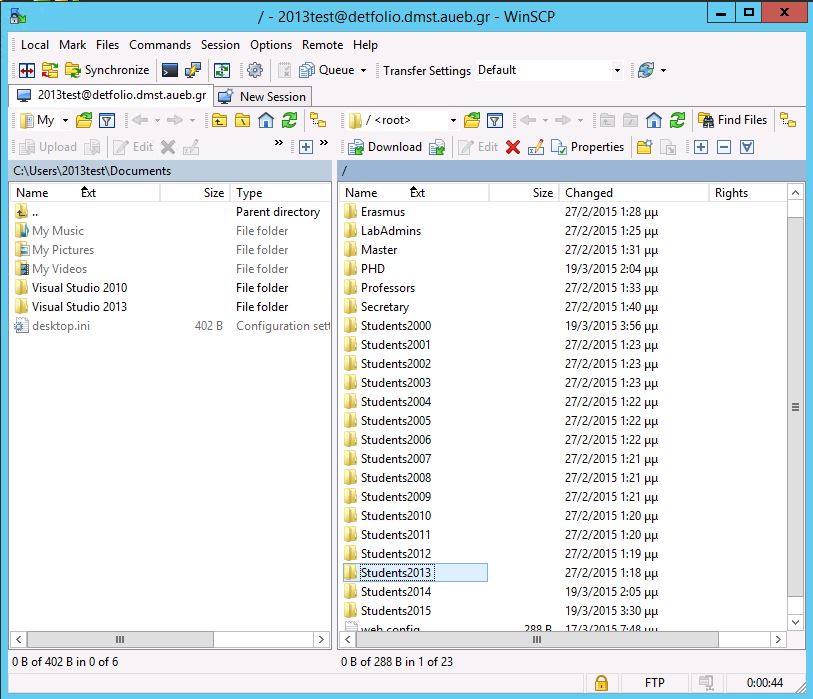This screenshot has width=813, height=699.
Task: Click red delete X in remote toolbar
Action: pyautogui.click(x=513, y=147)
